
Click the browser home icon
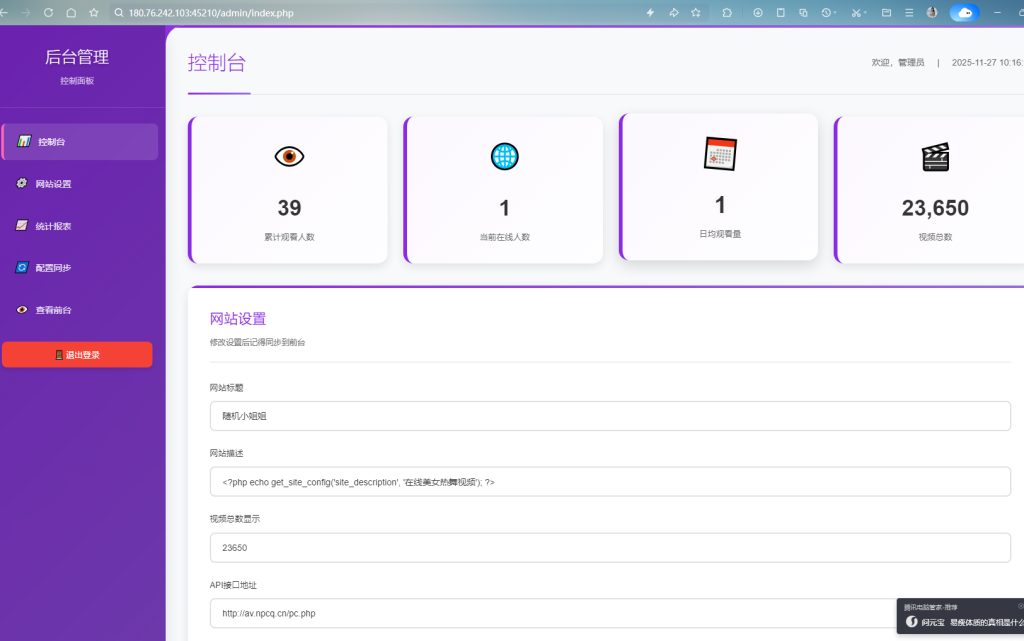pyautogui.click(x=71, y=13)
